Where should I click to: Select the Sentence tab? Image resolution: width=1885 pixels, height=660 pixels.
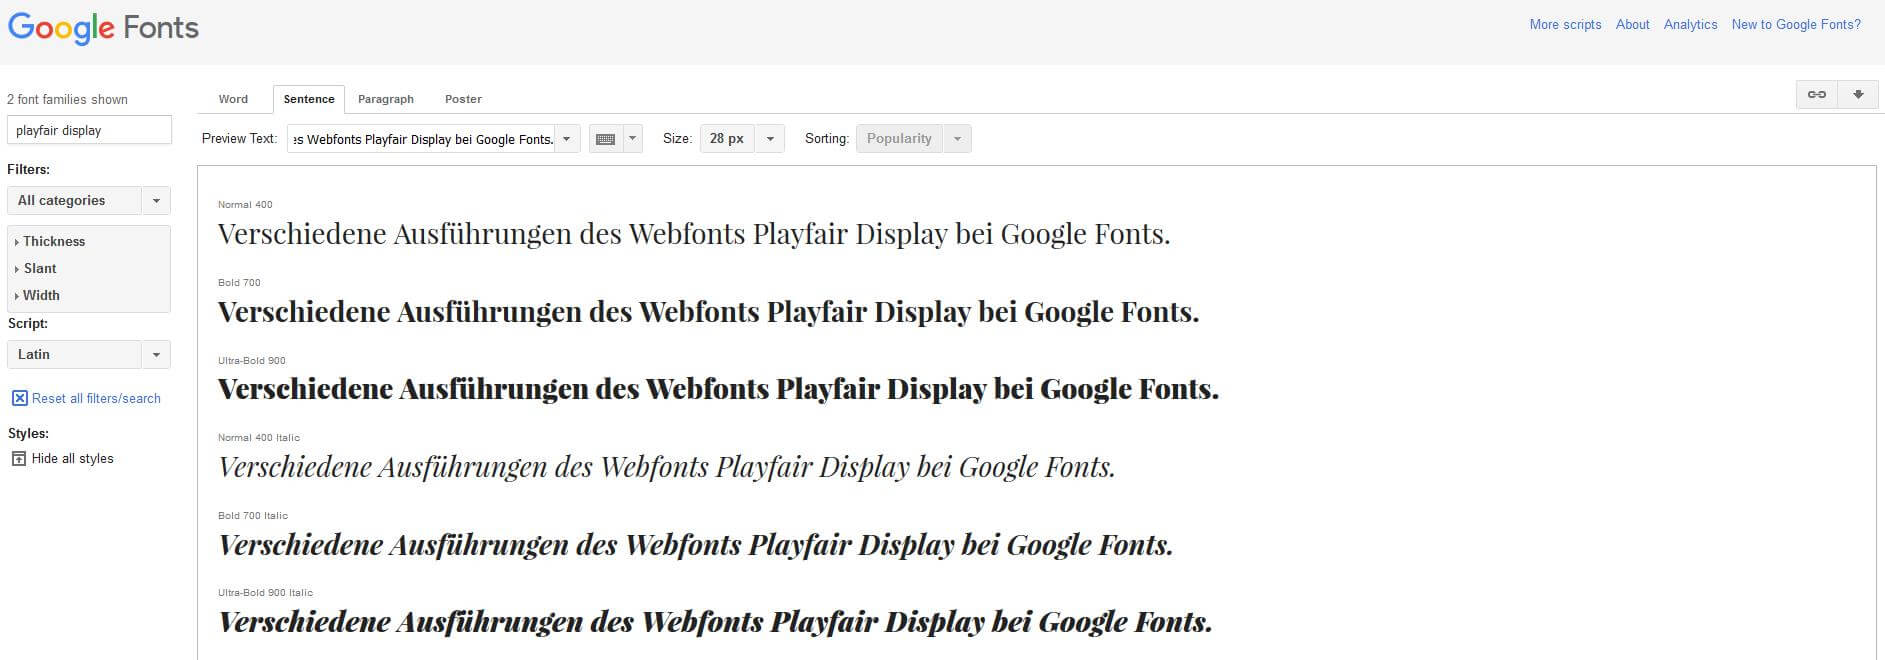[309, 99]
